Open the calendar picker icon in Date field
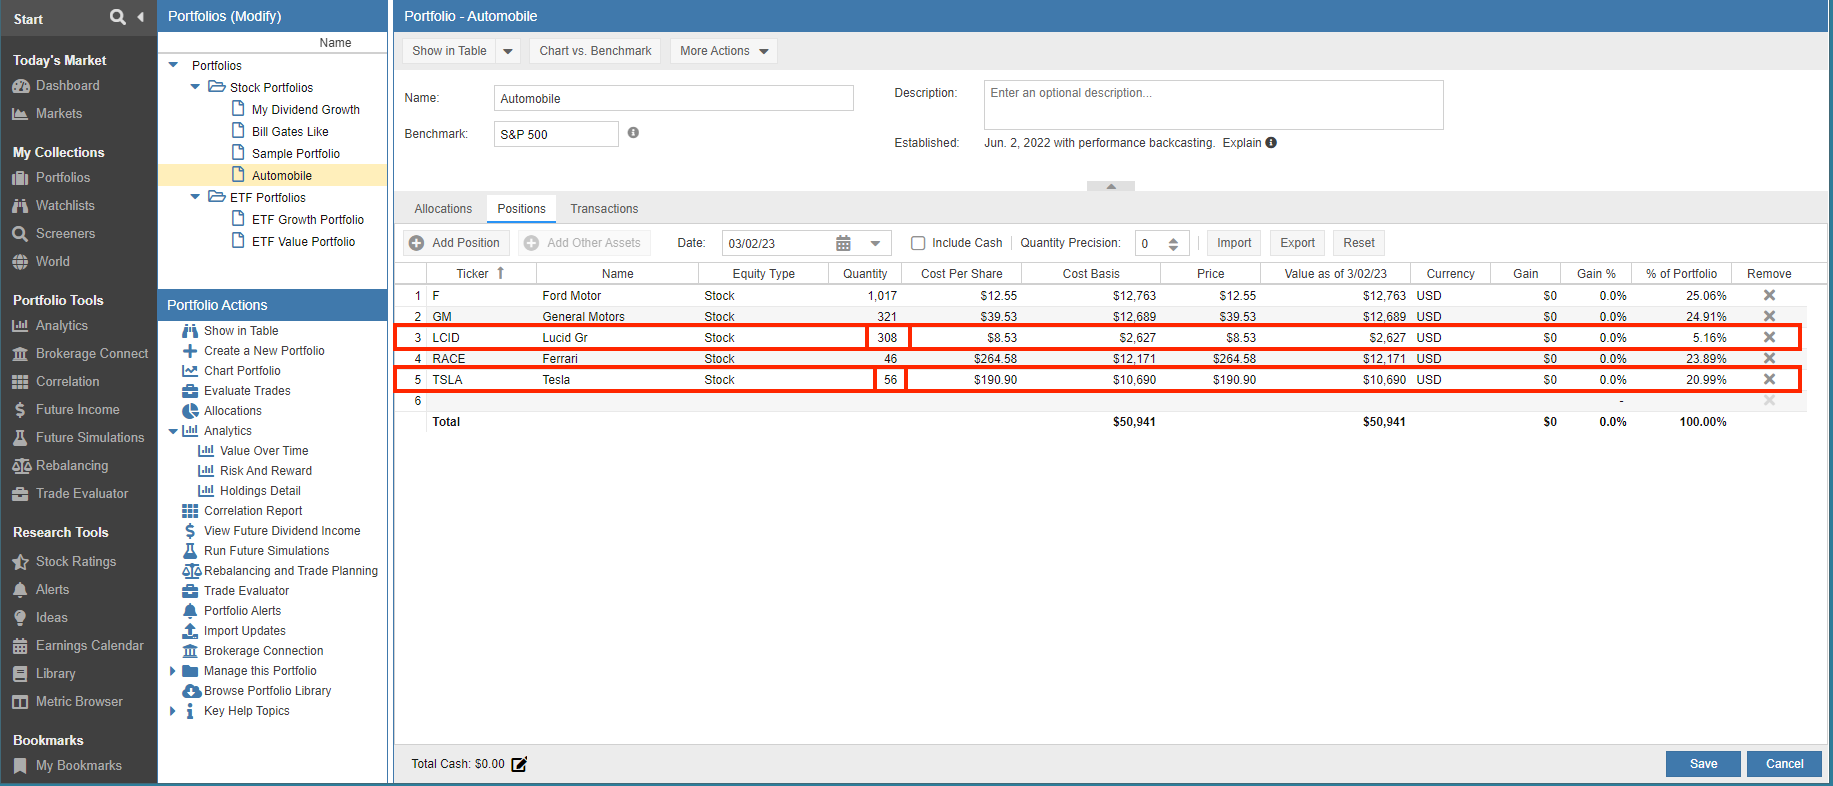 tap(843, 243)
